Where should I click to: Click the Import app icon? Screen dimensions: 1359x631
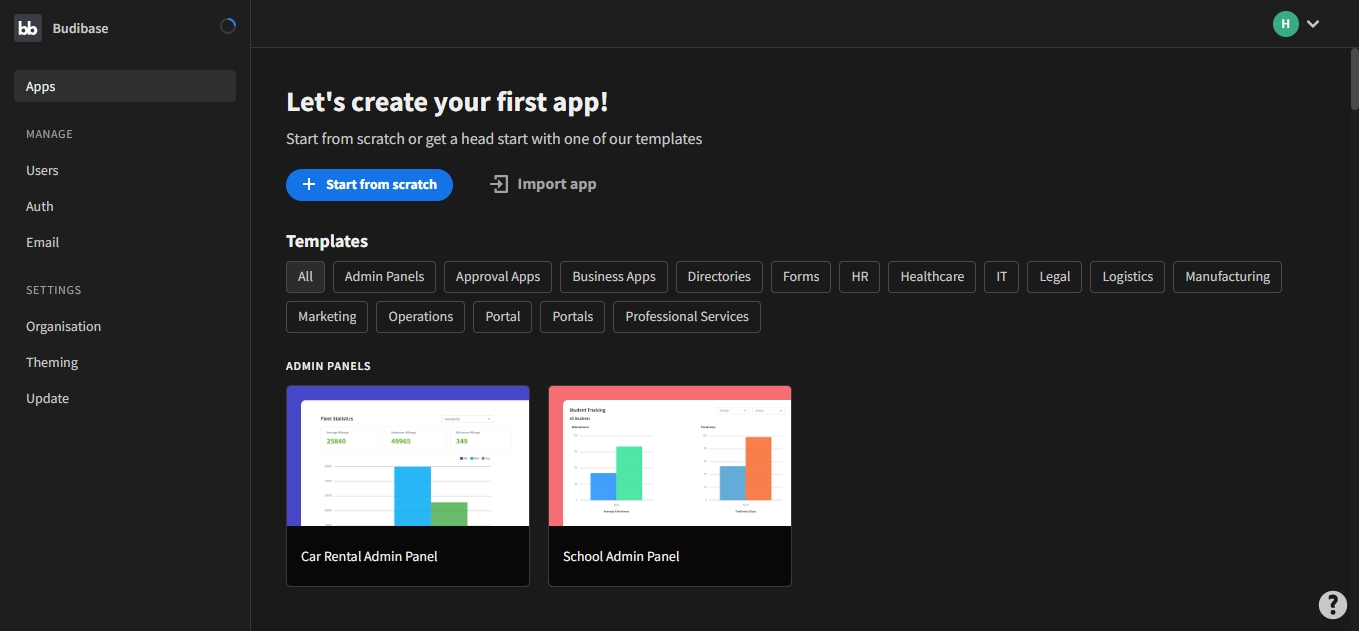point(499,184)
